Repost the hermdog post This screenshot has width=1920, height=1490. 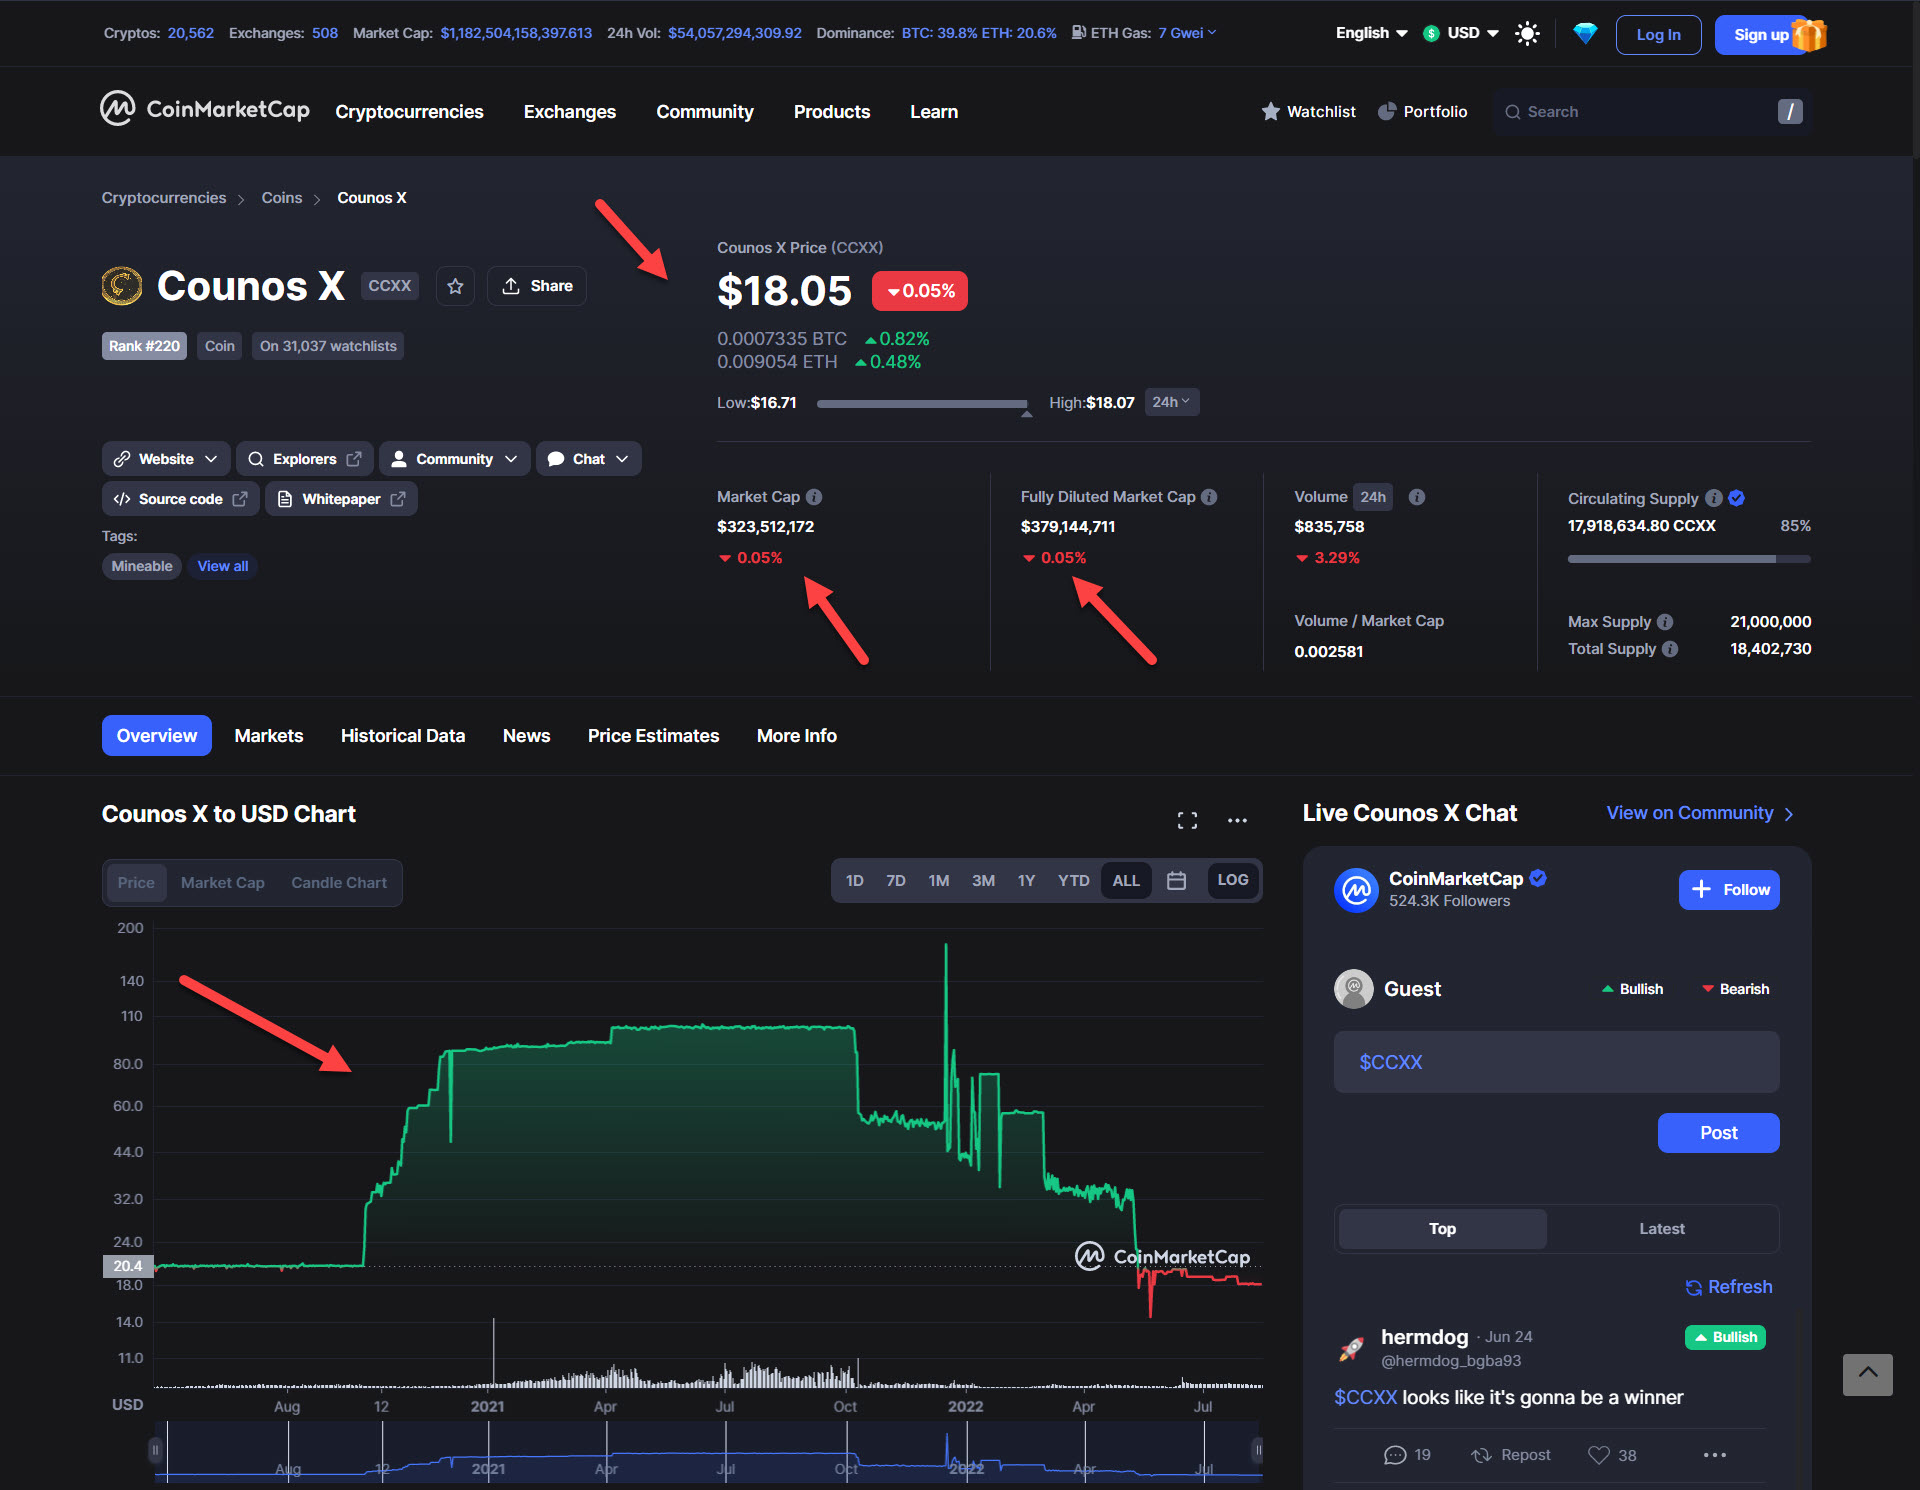(1511, 1456)
